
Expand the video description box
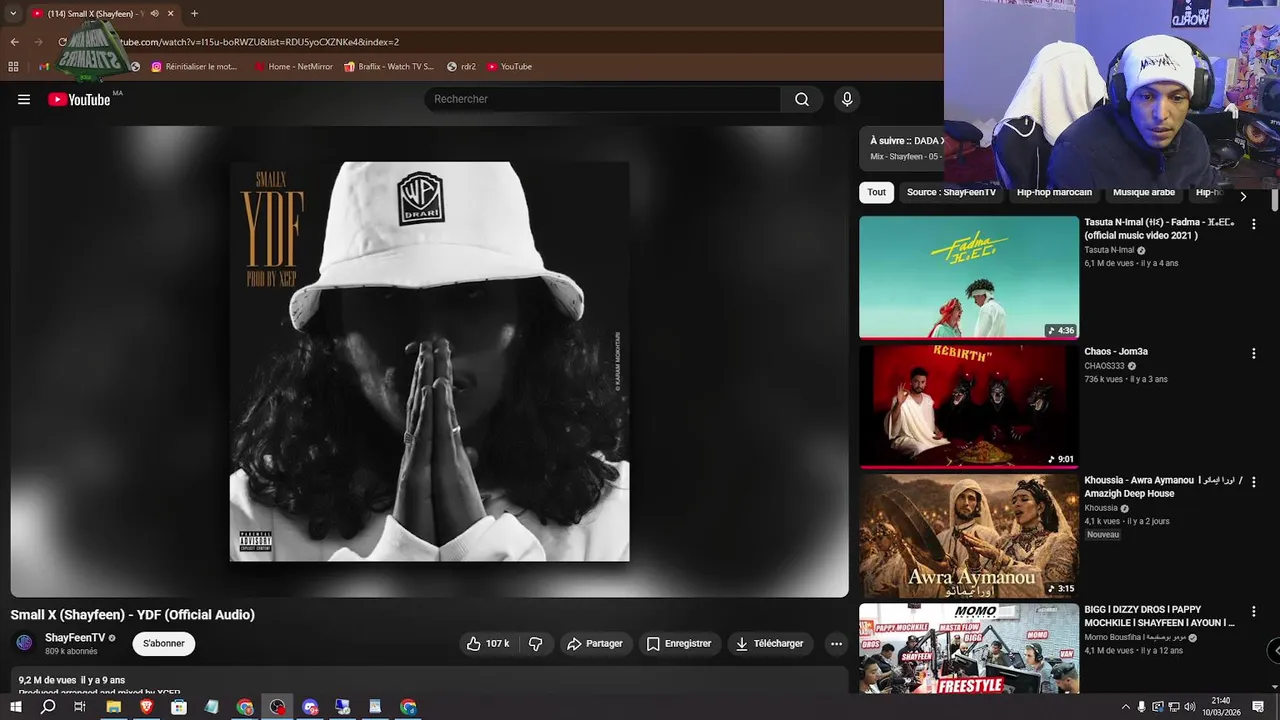click(430, 681)
